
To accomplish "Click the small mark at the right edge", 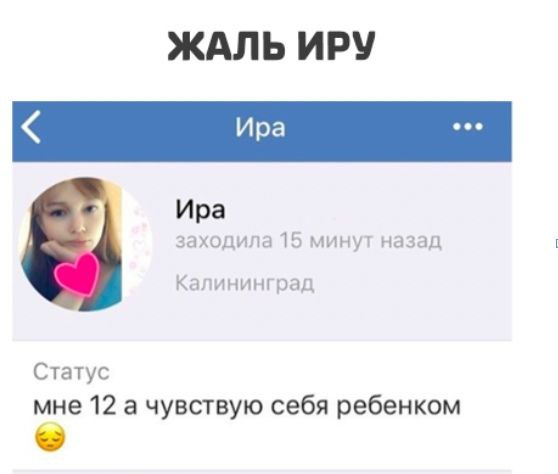I will pyautogui.click(x=556, y=243).
